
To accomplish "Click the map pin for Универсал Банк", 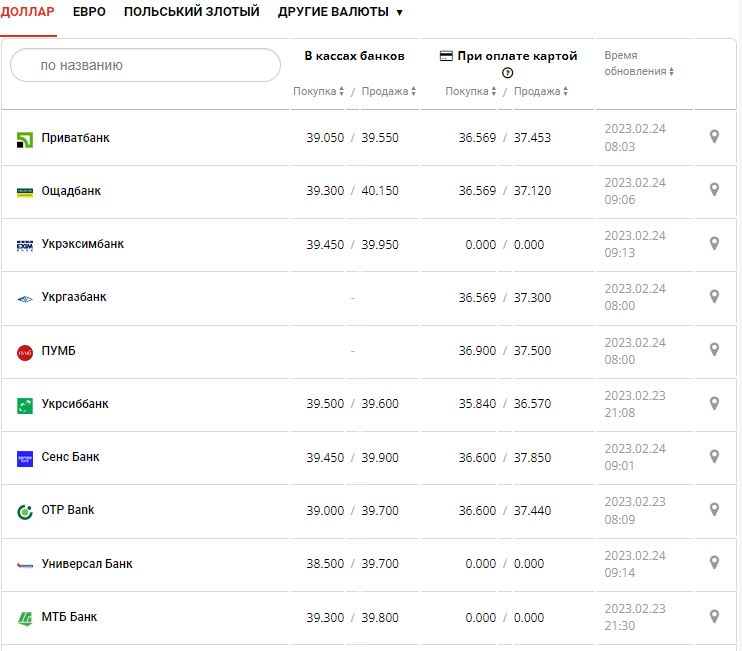I will coord(714,563).
